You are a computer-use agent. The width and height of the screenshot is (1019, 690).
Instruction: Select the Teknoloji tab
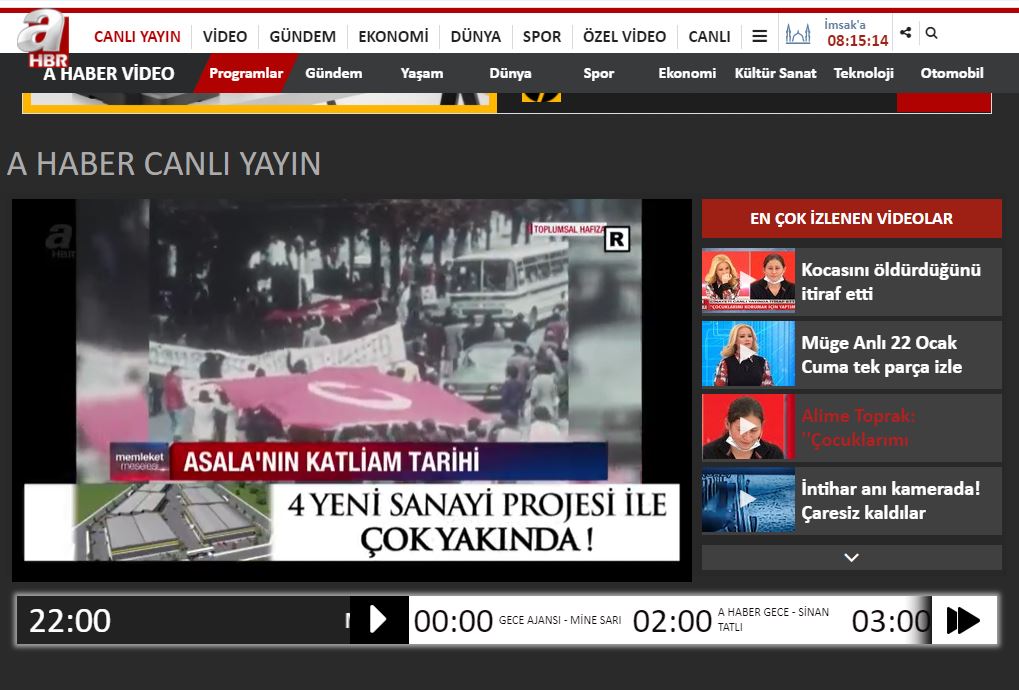864,73
